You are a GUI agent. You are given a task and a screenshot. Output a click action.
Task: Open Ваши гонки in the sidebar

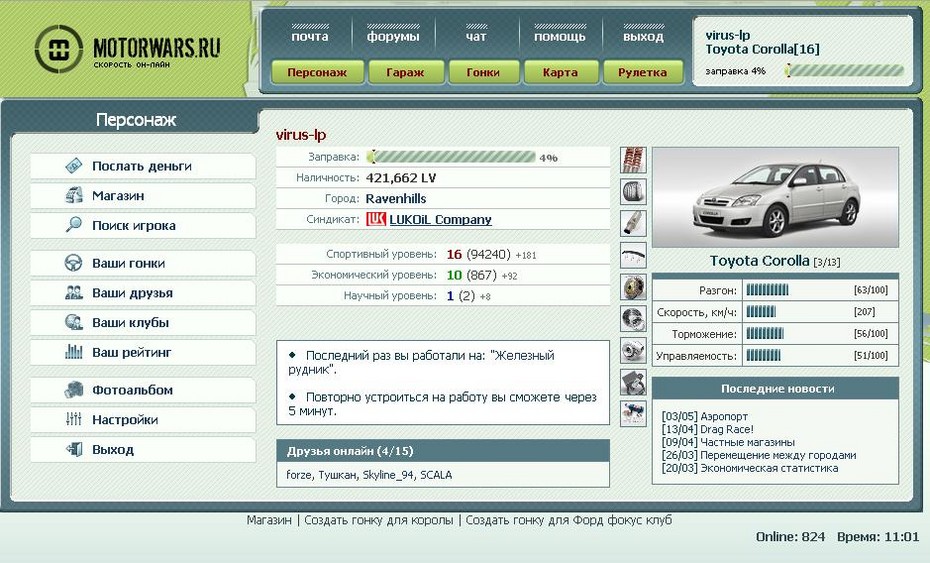pos(143,263)
